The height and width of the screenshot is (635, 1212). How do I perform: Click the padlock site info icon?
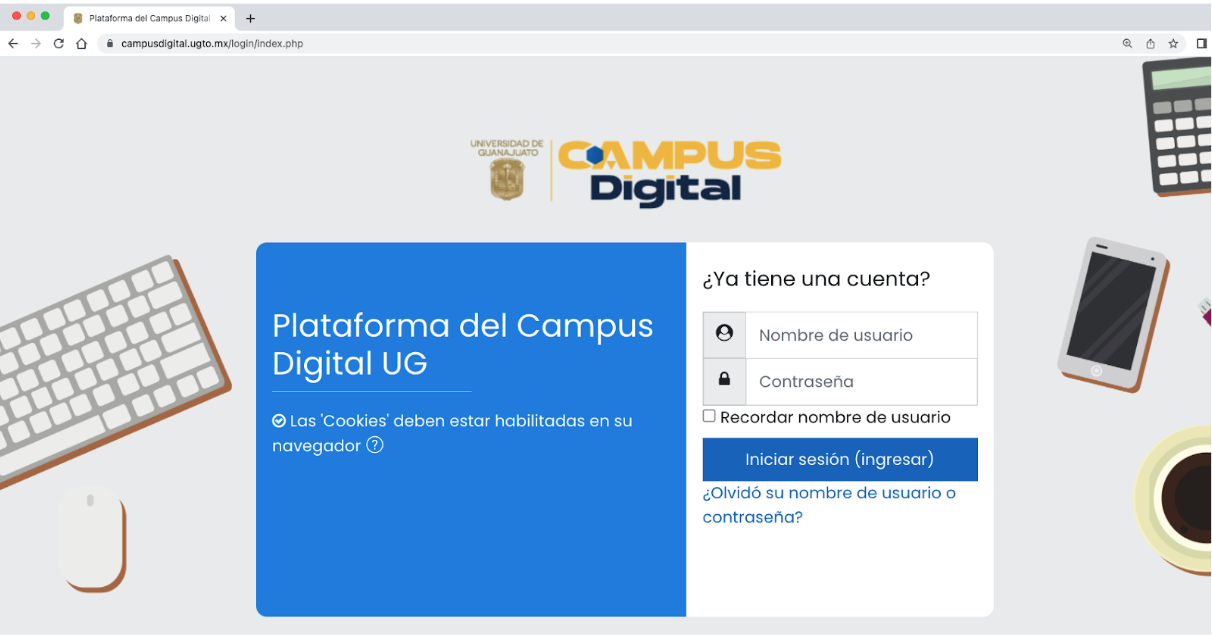click(110, 43)
